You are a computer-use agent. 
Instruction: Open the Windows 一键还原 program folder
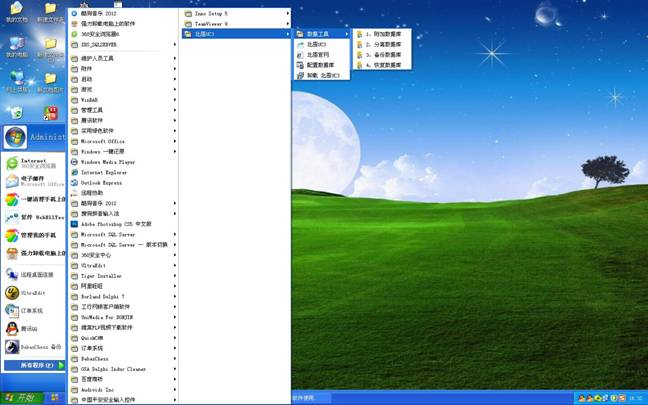[x=124, y=152]
